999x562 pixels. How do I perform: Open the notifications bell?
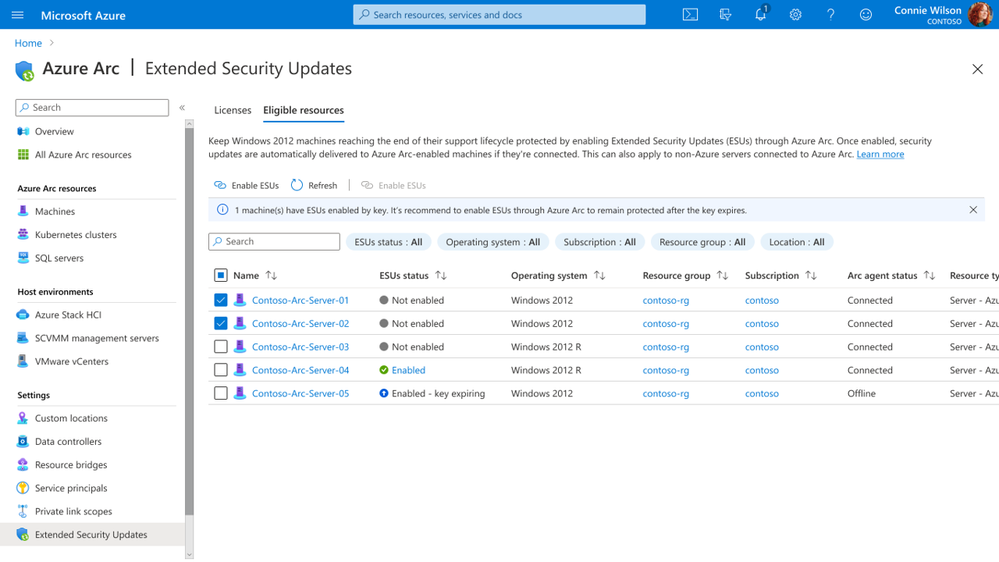761,15
